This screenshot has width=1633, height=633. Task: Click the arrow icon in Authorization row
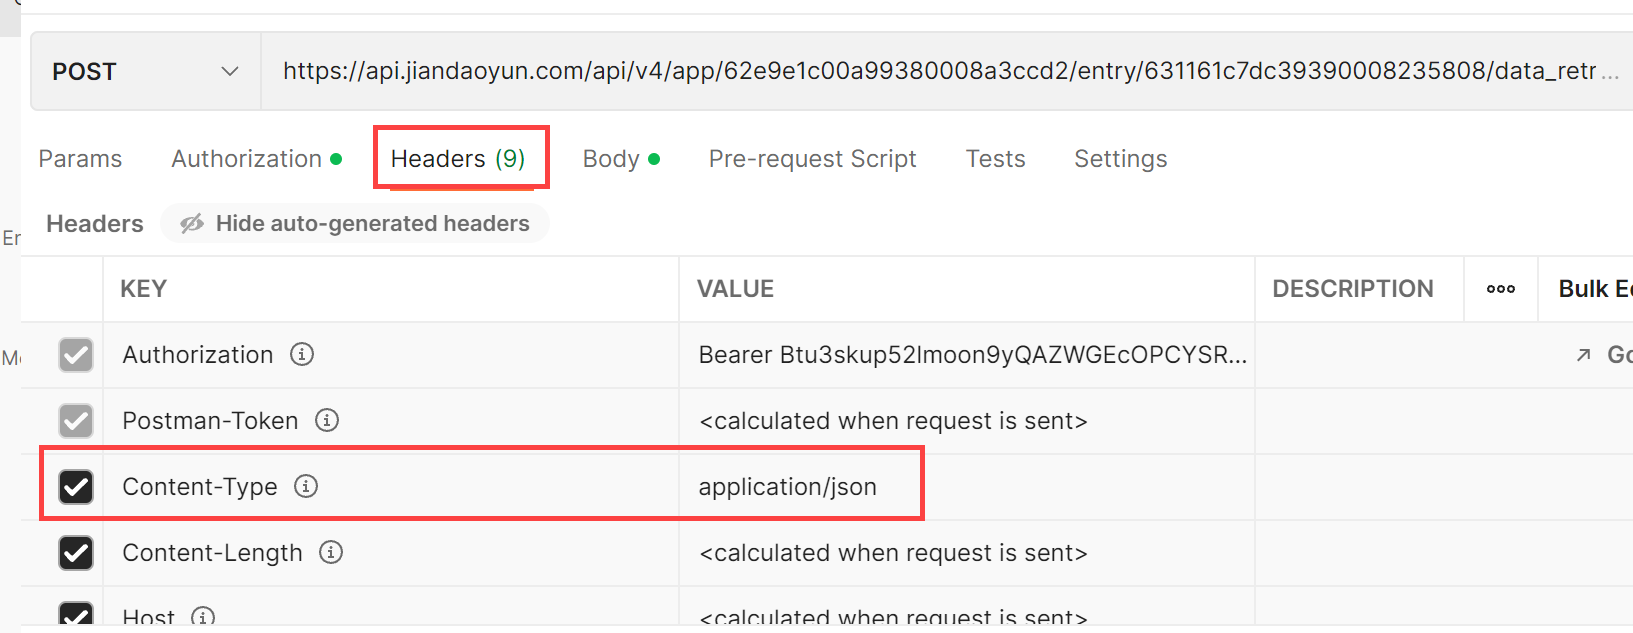click(x=1583, y=355)
